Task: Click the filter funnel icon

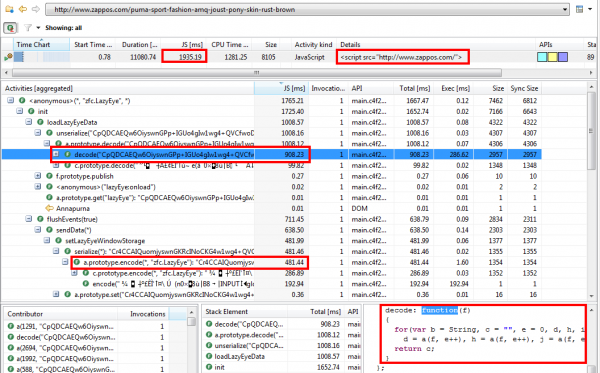Action: click(28, 28)
